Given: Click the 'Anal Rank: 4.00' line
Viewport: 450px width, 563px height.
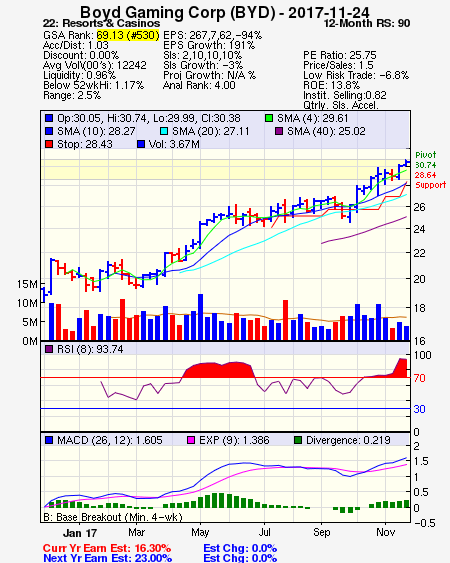Looking at the screenshot, I should tap(199, 85).
